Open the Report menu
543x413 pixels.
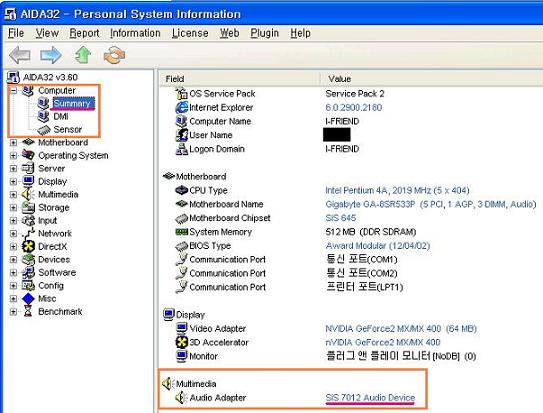click(84, 33)
